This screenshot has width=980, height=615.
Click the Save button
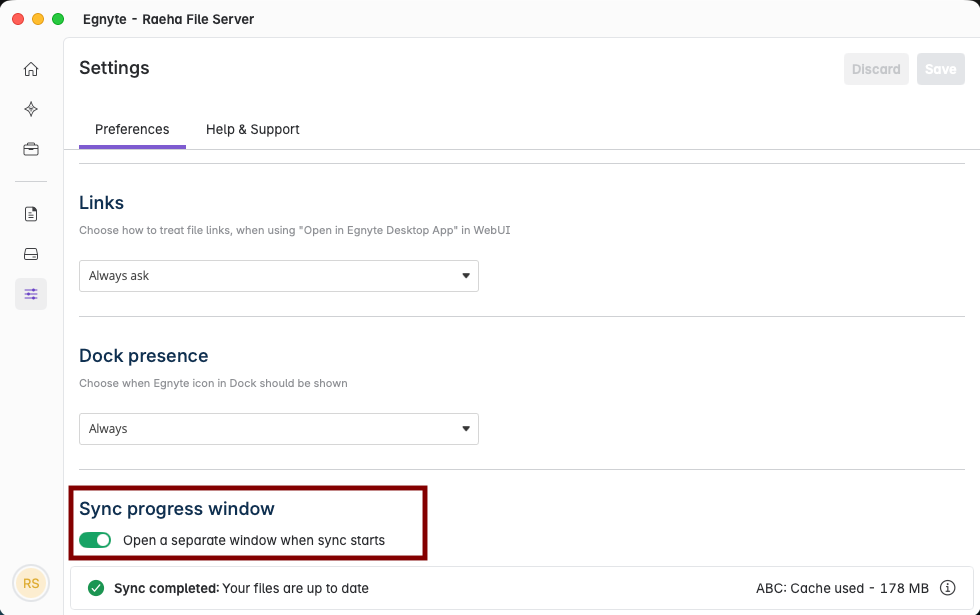[x=941, y=69]
